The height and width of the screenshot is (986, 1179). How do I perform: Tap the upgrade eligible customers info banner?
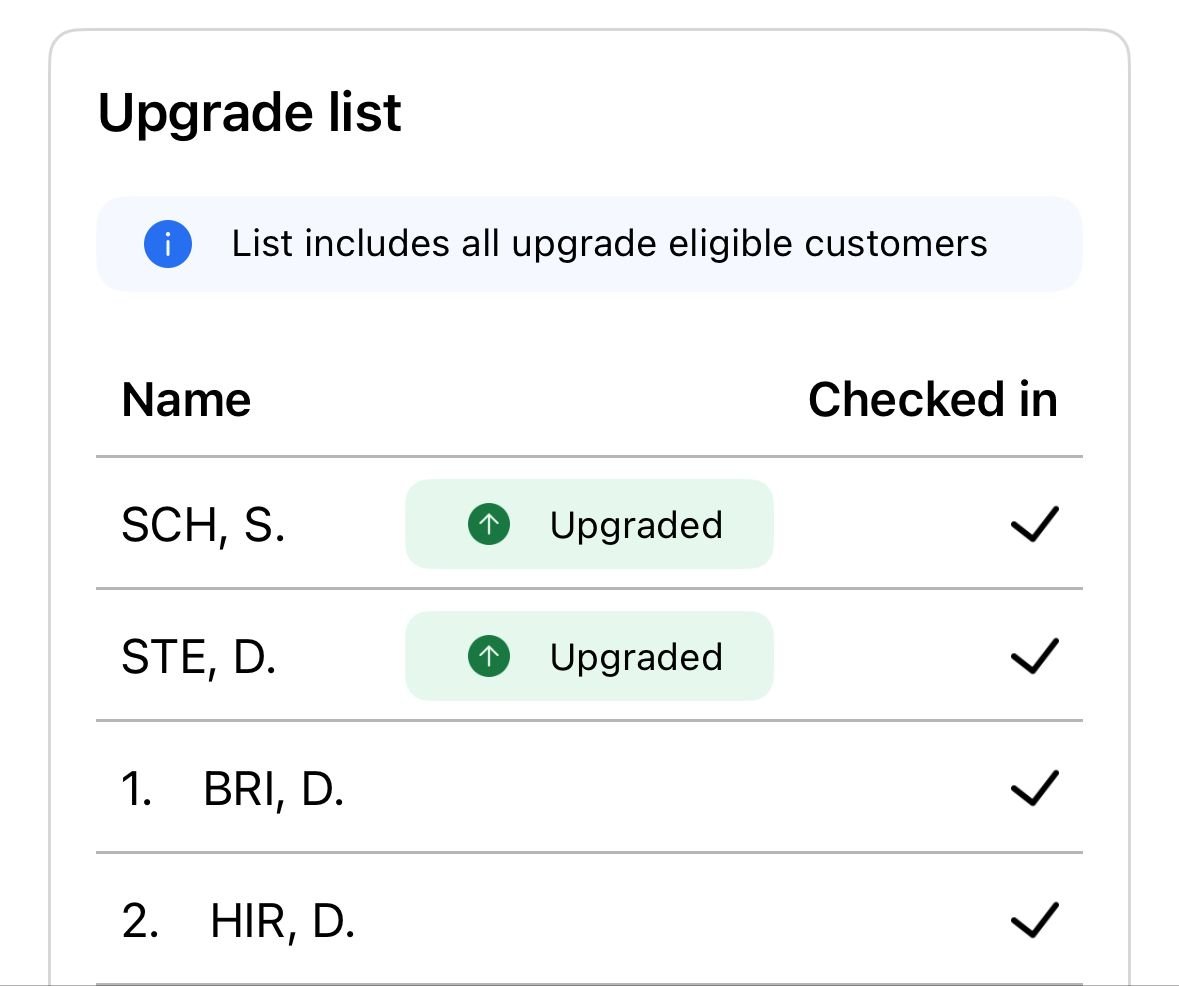(609, 245)
